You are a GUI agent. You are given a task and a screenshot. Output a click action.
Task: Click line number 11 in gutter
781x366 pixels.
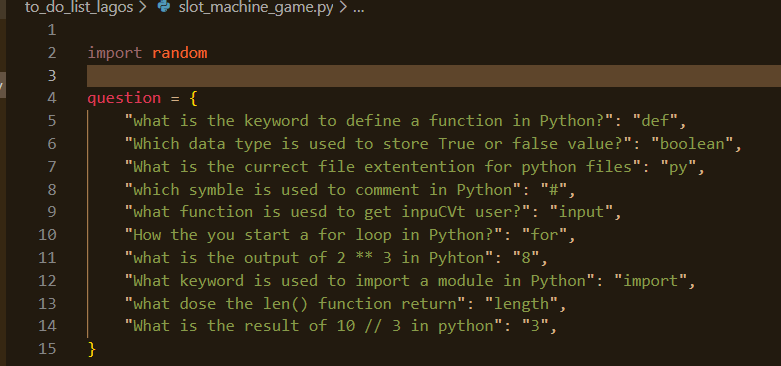pos(47,258)
